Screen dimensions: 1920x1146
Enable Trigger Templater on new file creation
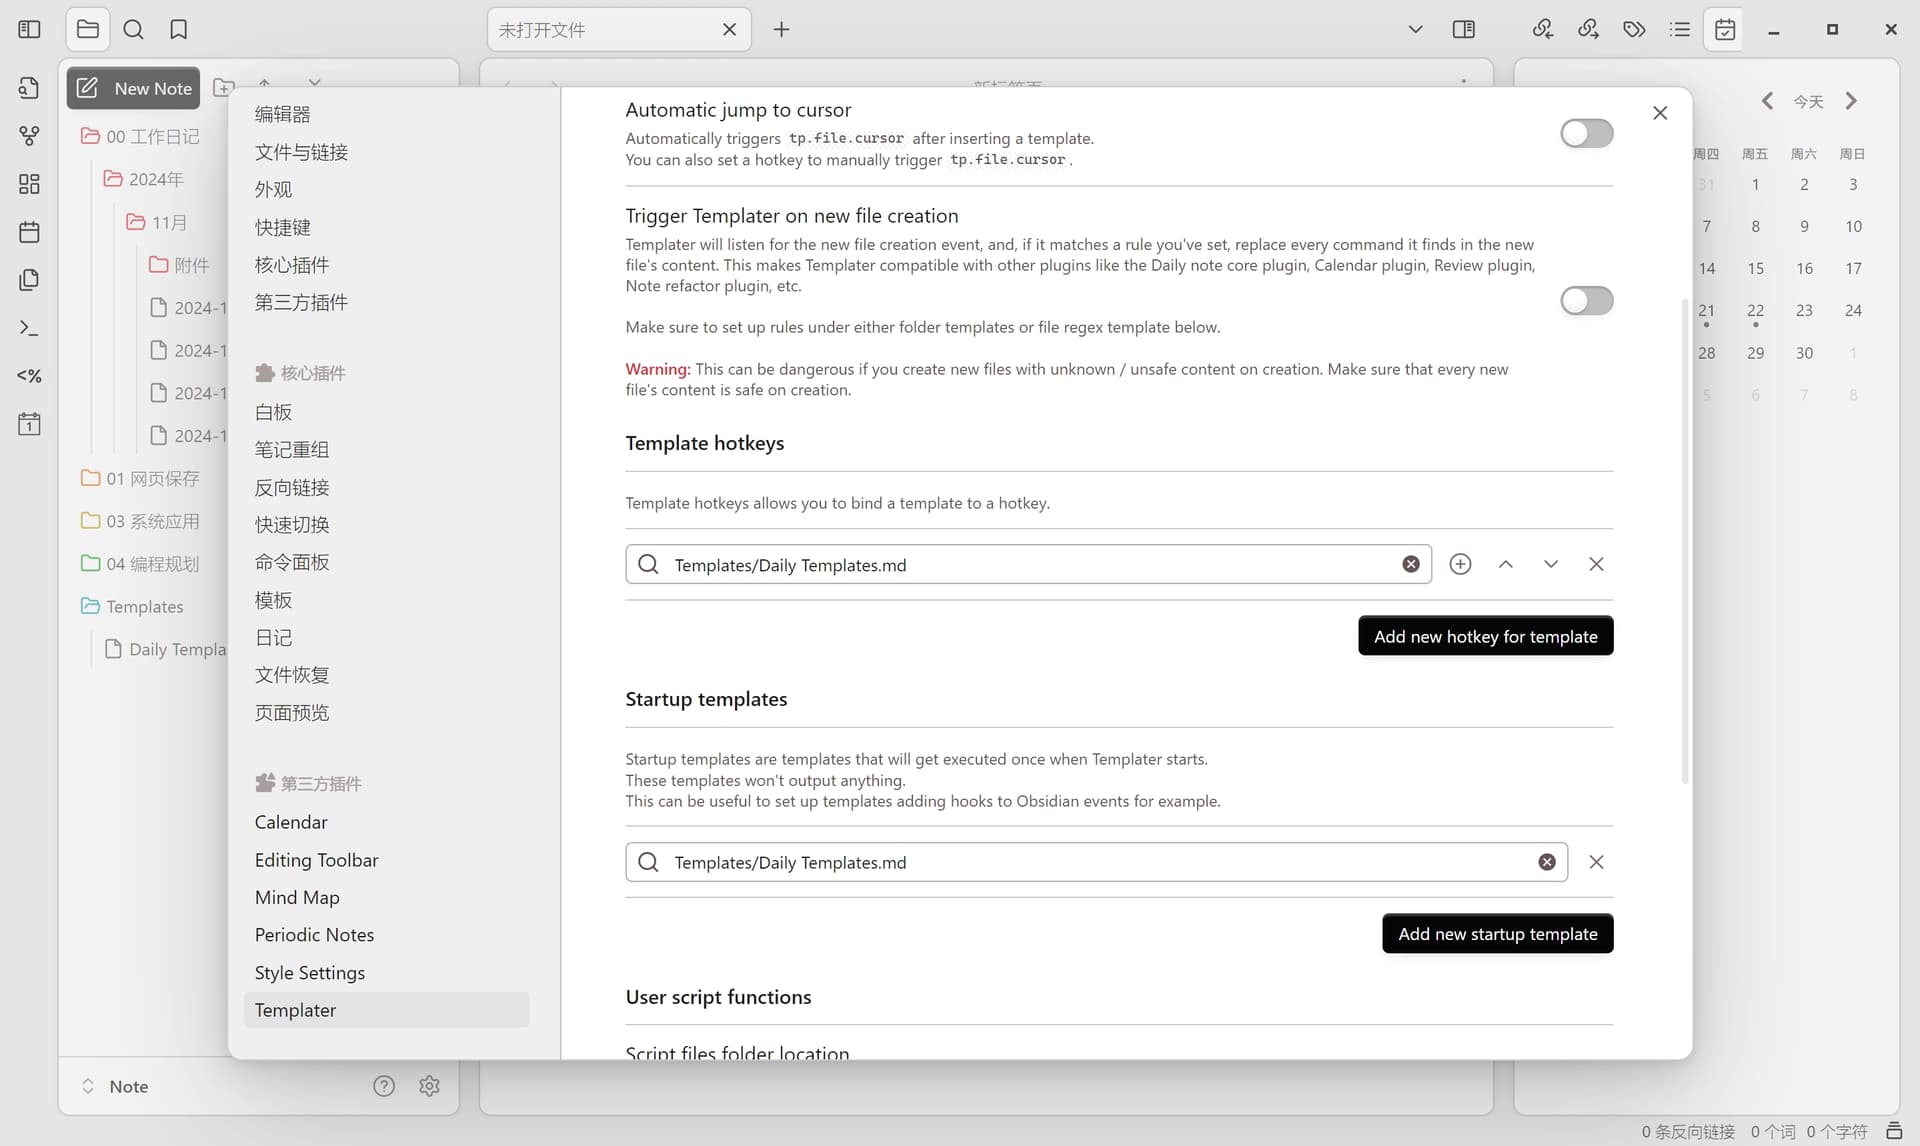[1586, 300]
